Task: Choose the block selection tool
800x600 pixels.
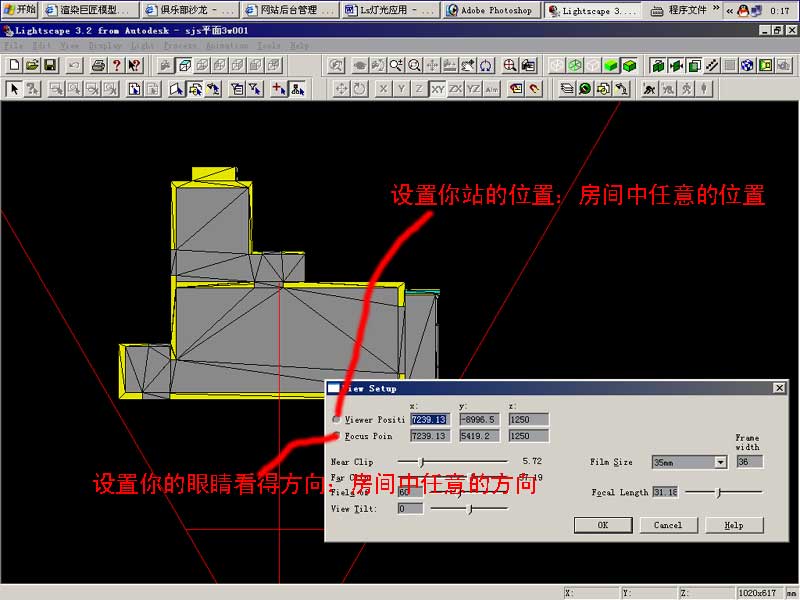Action: point(195,89)
